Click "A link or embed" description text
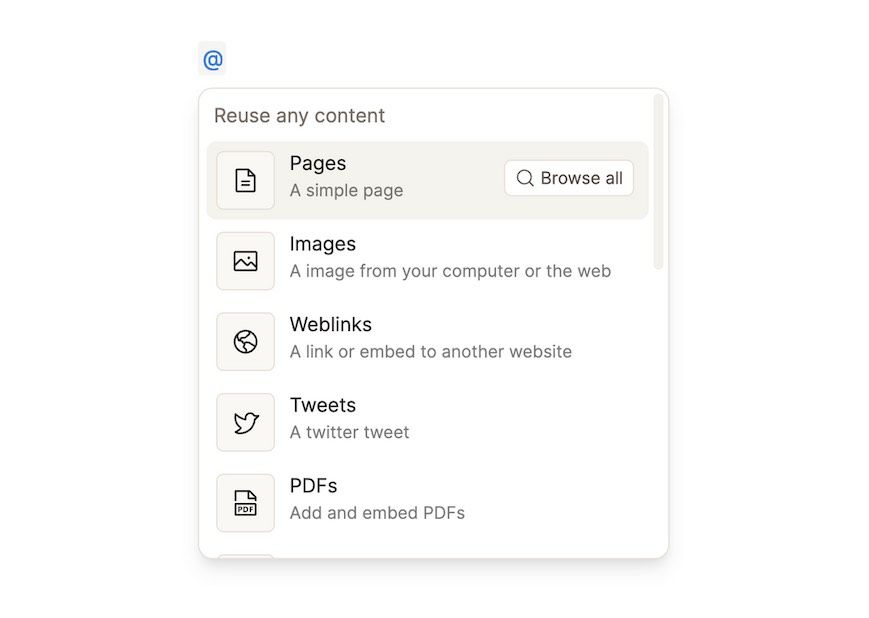 click(x=430, y=351)
